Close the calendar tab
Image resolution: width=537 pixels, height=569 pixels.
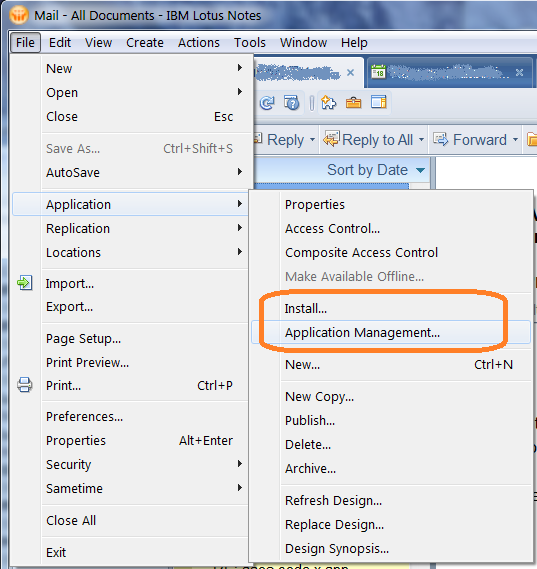point(520,73)
